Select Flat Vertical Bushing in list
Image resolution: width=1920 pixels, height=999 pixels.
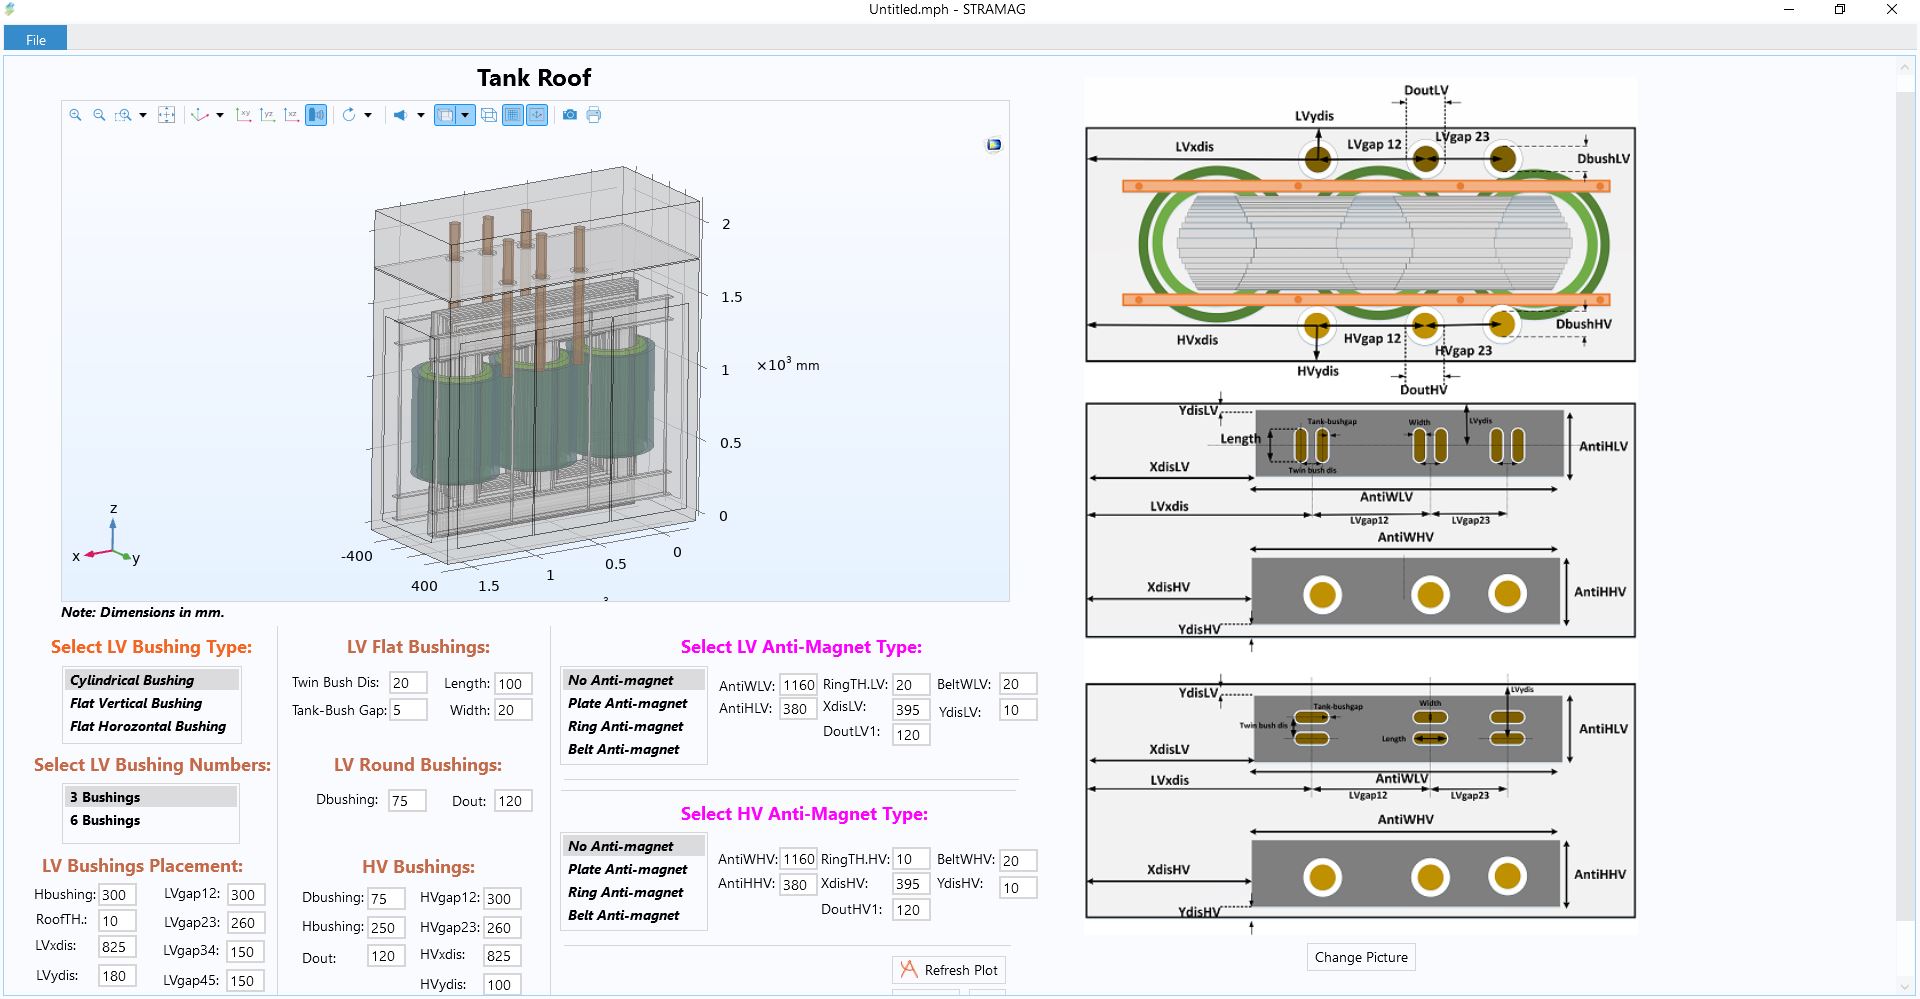point(136,703)
